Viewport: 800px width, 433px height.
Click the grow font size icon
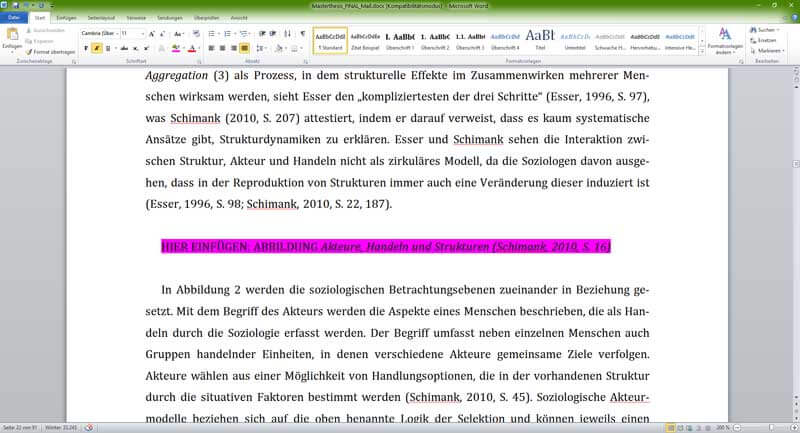152,34
